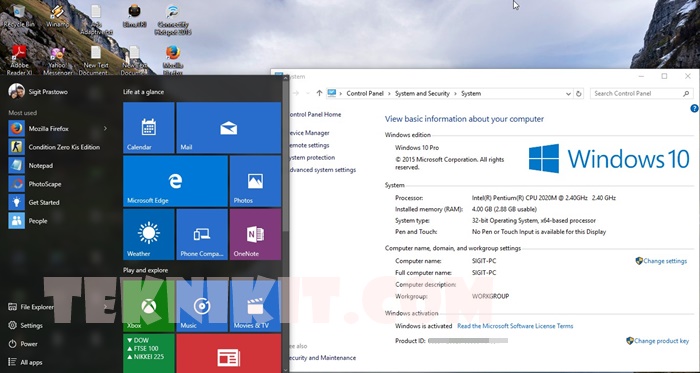700x373 pixels.
Task: Launch Condition Zero Kis Edition
Action: pos(58,147)
